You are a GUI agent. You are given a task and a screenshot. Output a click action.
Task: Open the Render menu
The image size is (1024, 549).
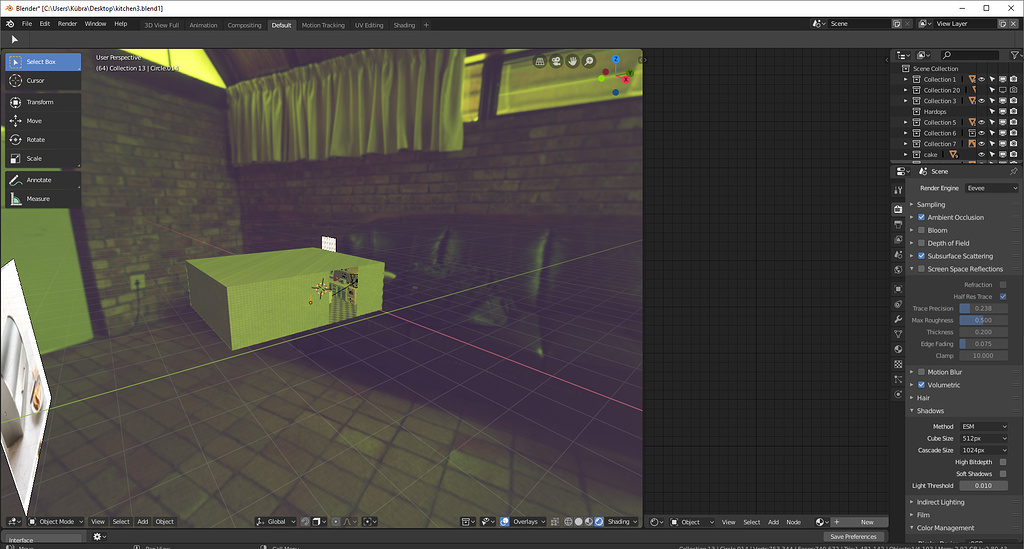coord(67,24)
